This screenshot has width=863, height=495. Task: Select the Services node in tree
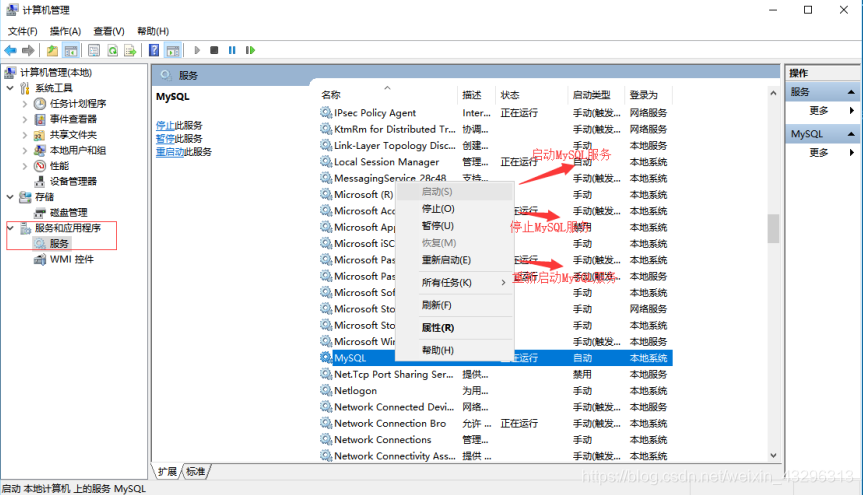point(59,243)
